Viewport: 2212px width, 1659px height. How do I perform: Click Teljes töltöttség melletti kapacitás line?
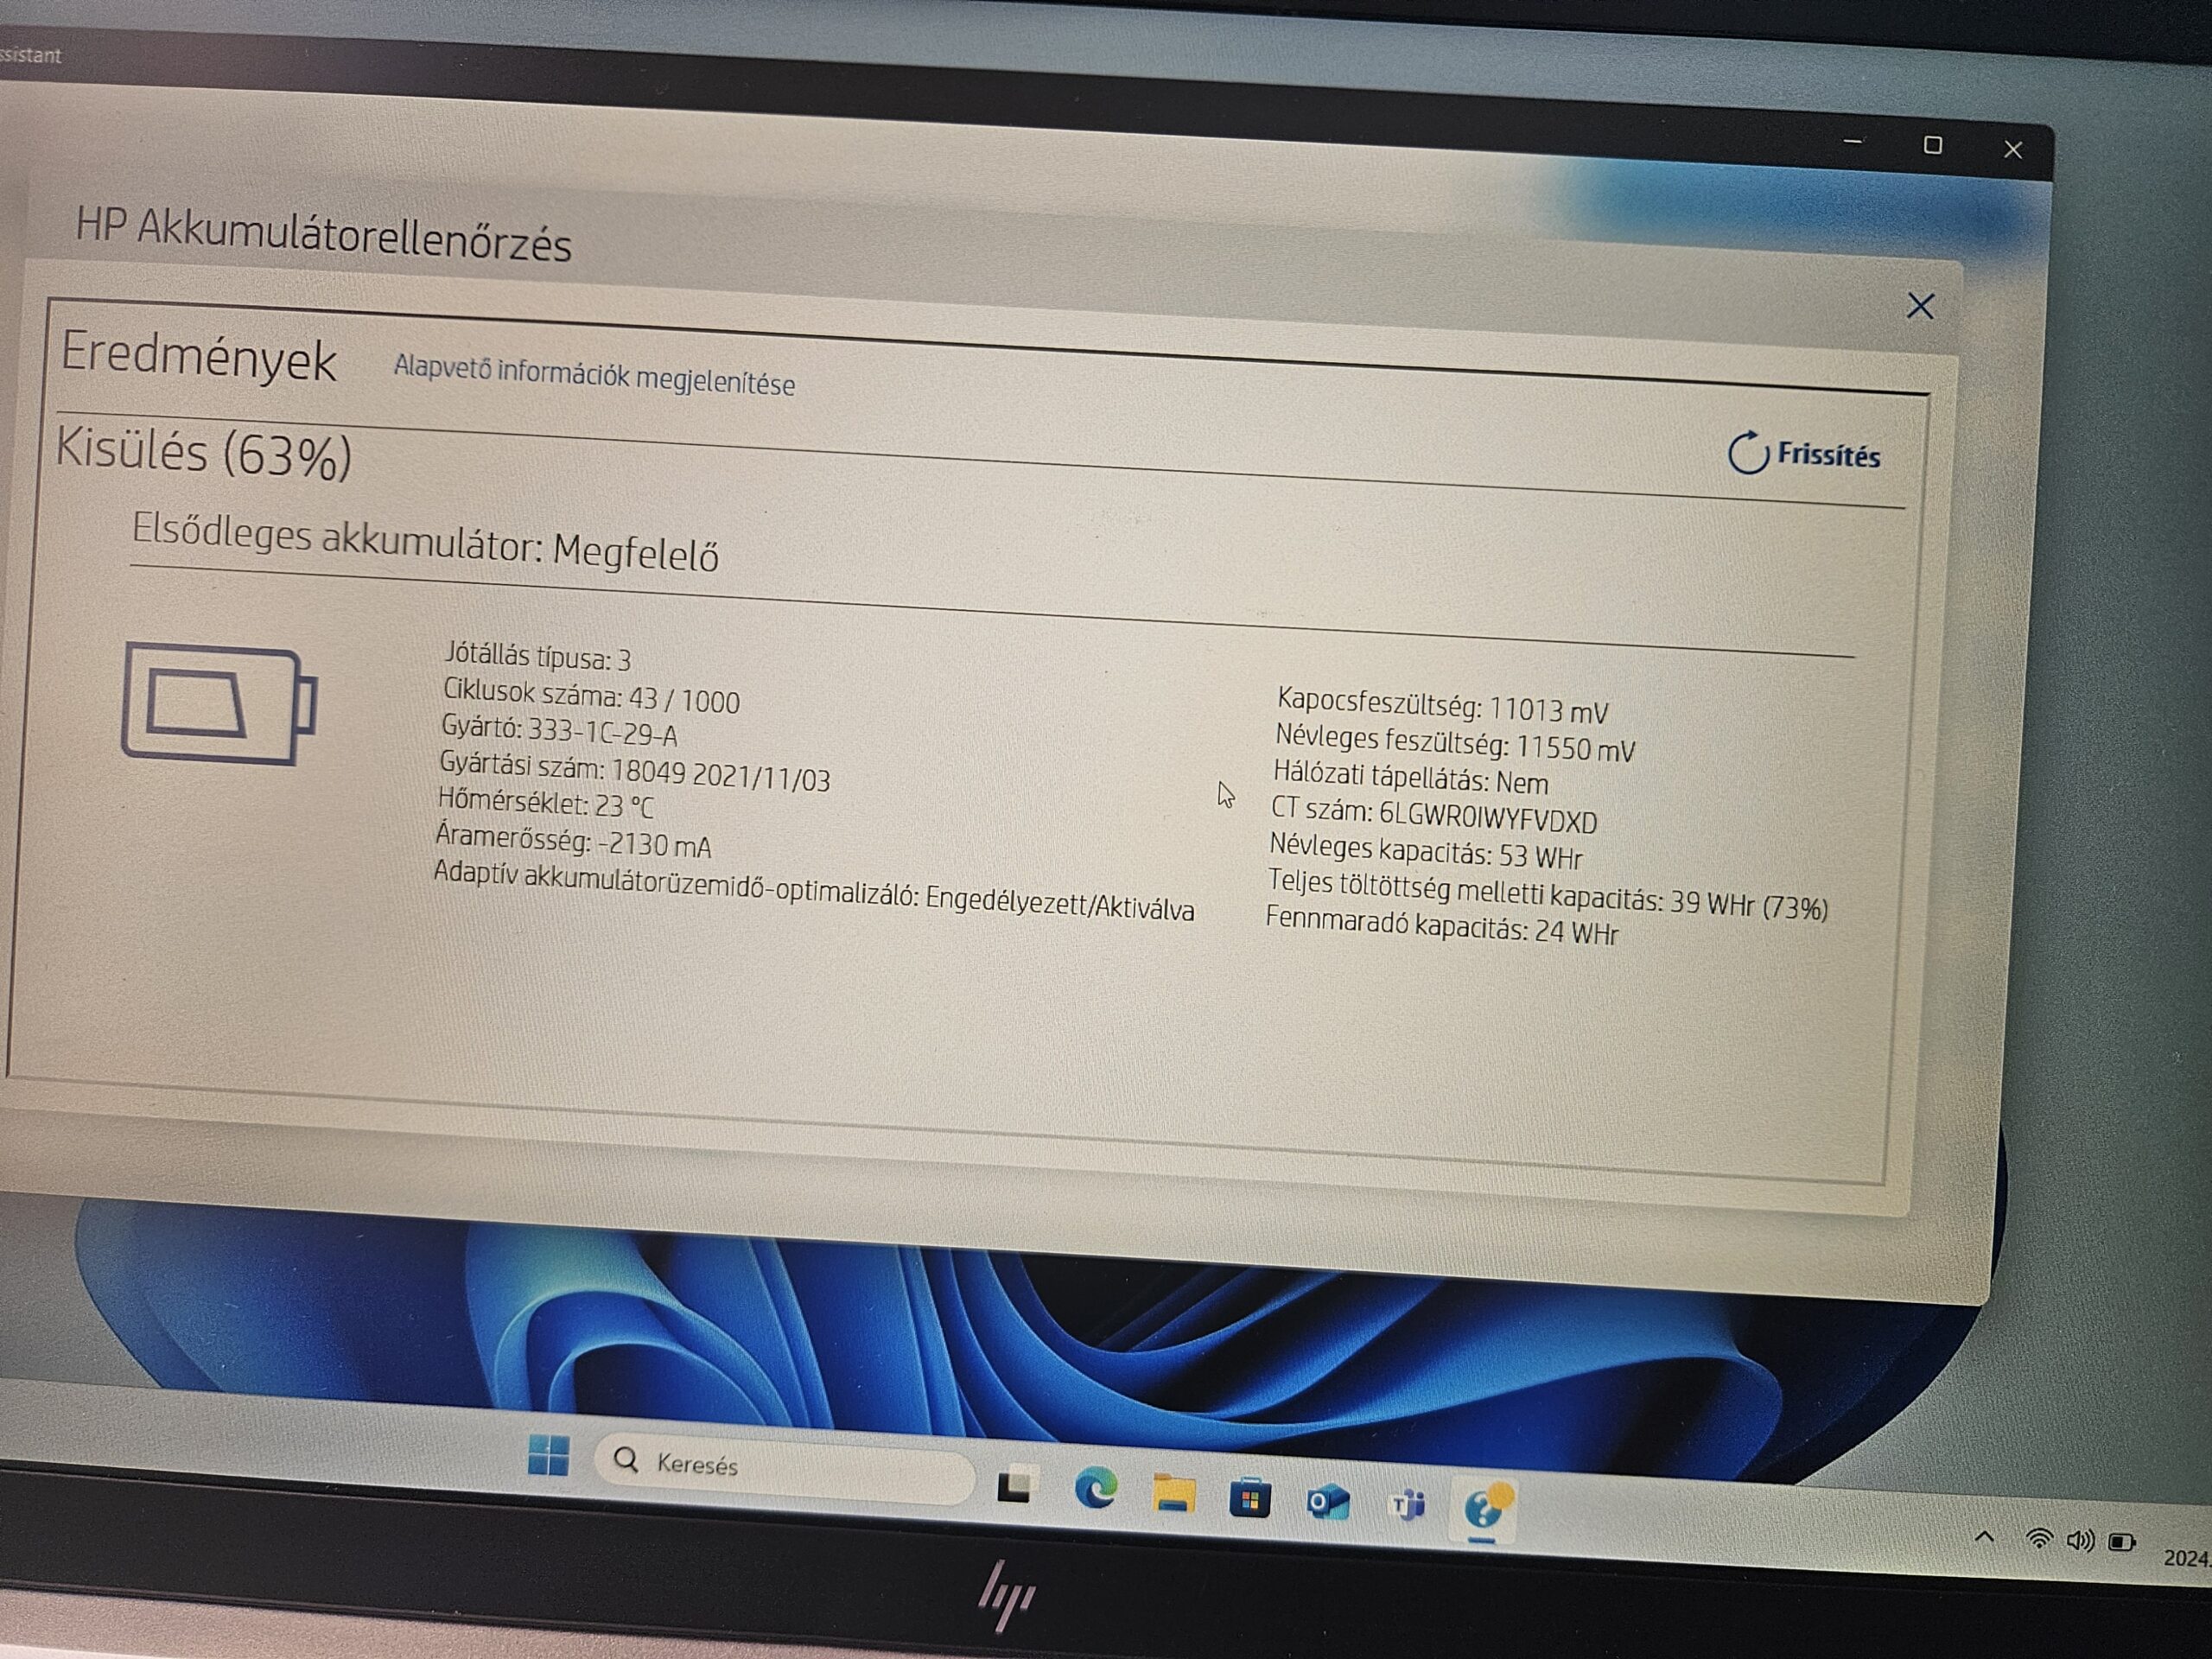pyautogui.click(x=1547, y=895)
